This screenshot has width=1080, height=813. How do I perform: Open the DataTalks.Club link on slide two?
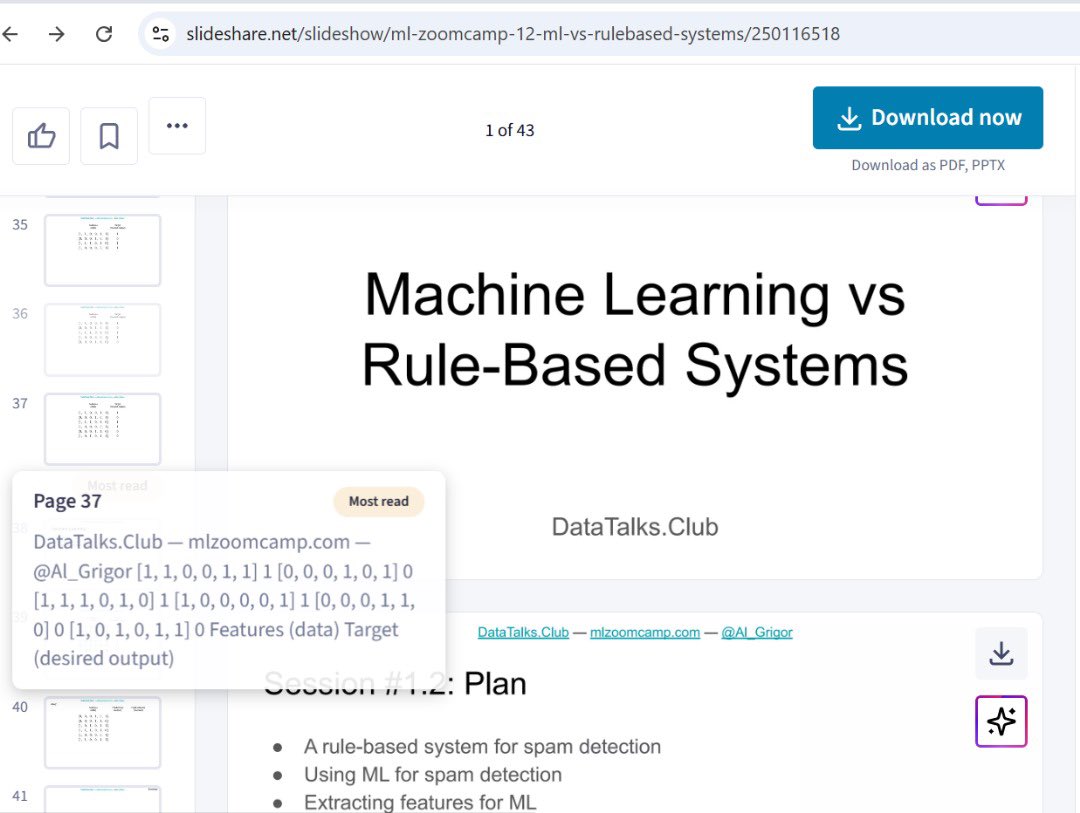point(523,632)
